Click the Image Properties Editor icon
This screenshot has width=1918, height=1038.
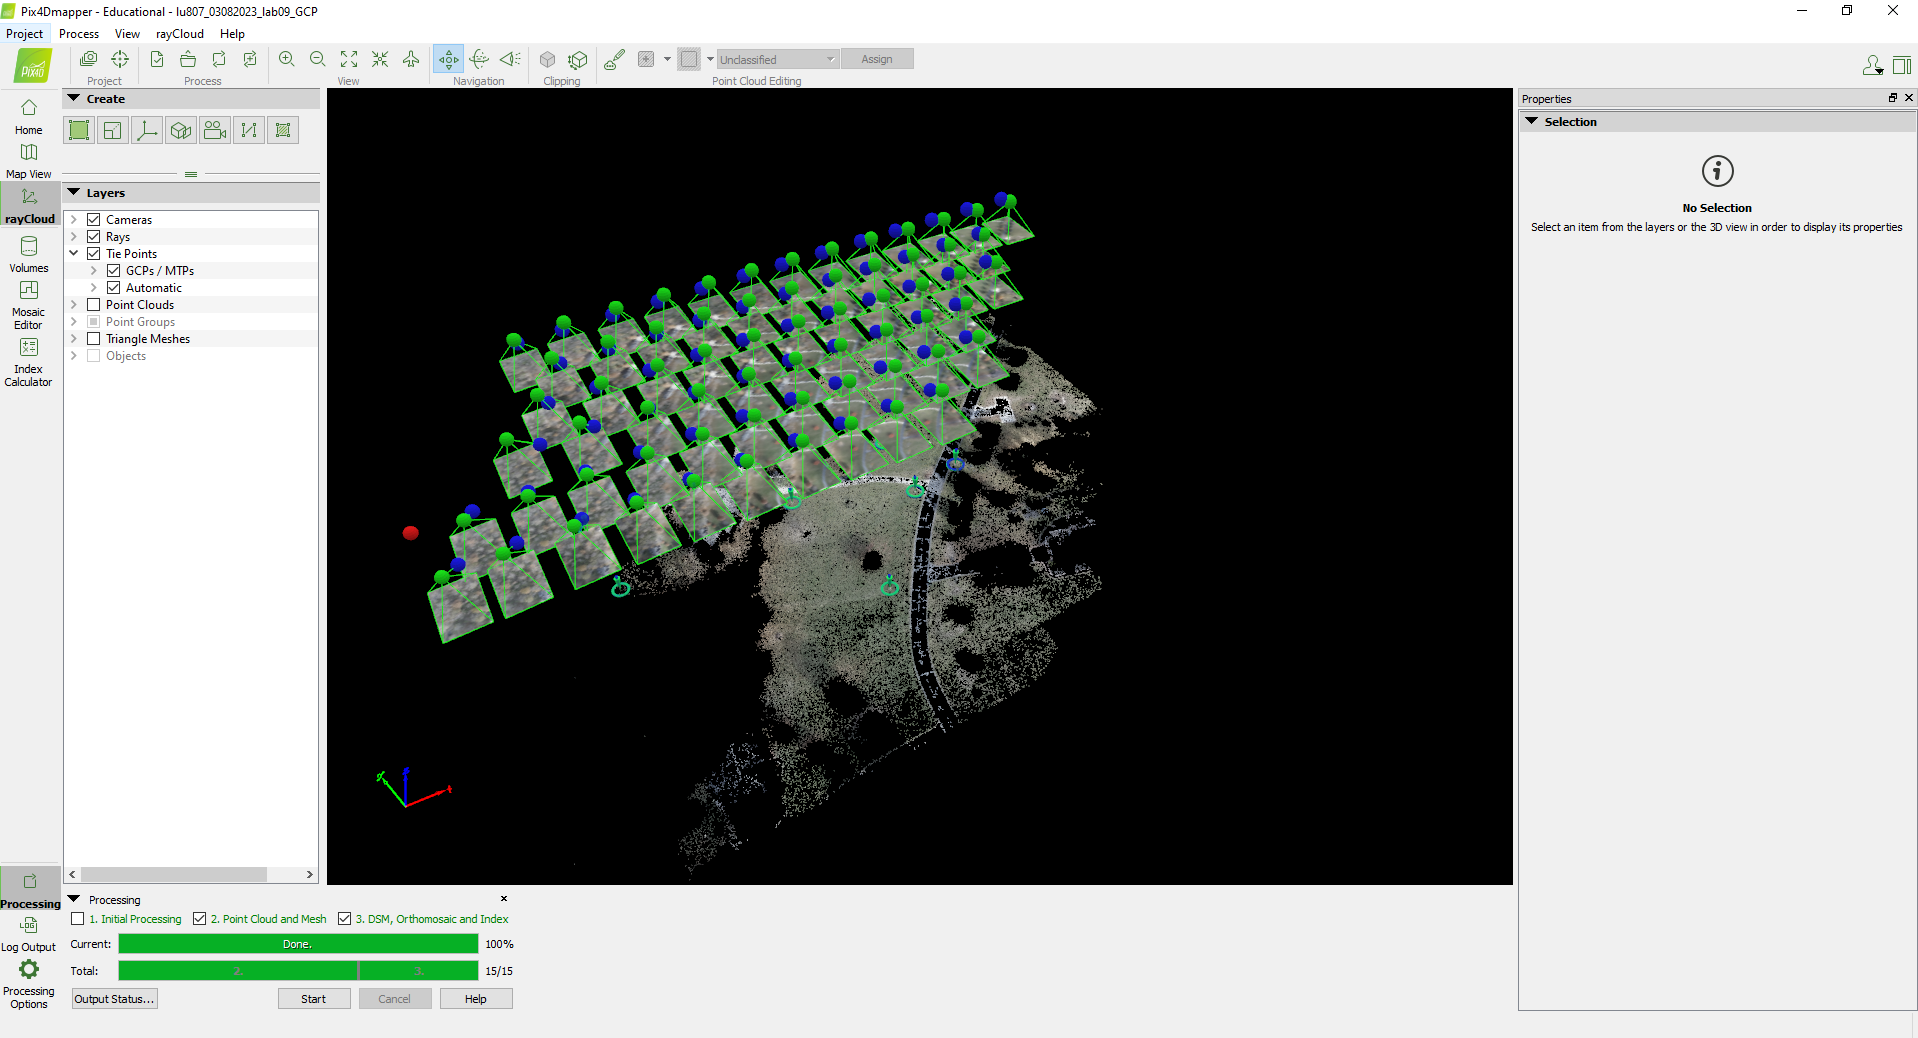89,59
